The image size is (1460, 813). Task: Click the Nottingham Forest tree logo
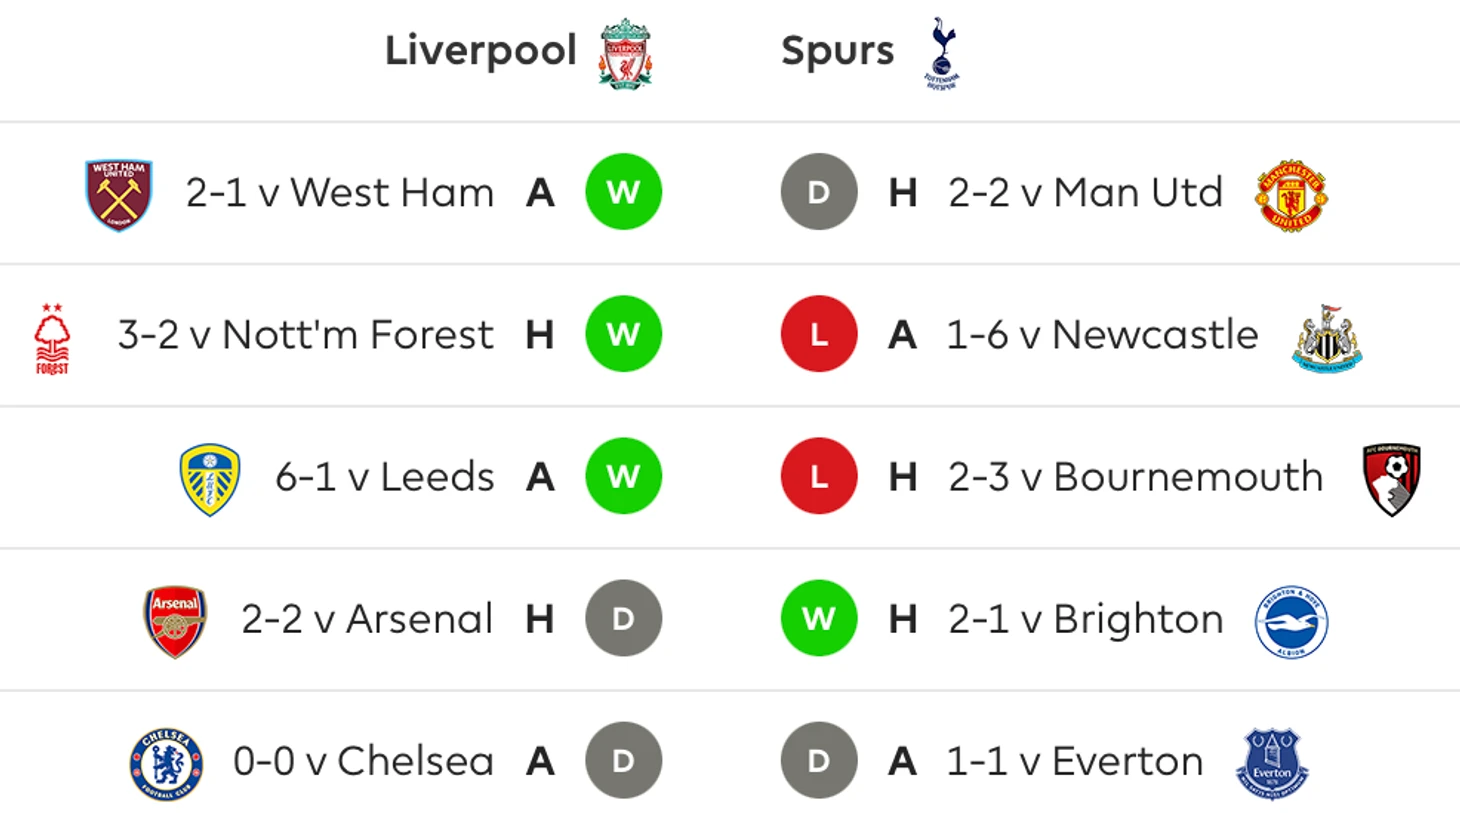[x=53, y=339]
